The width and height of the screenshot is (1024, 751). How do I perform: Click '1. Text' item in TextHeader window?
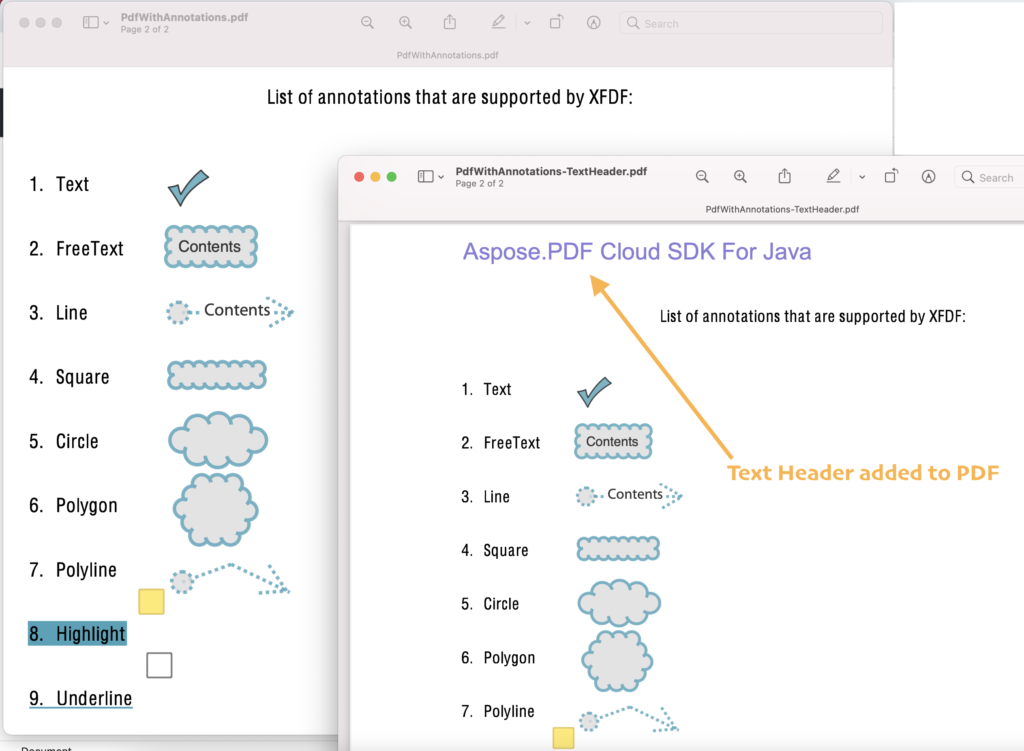pos(486,389)
